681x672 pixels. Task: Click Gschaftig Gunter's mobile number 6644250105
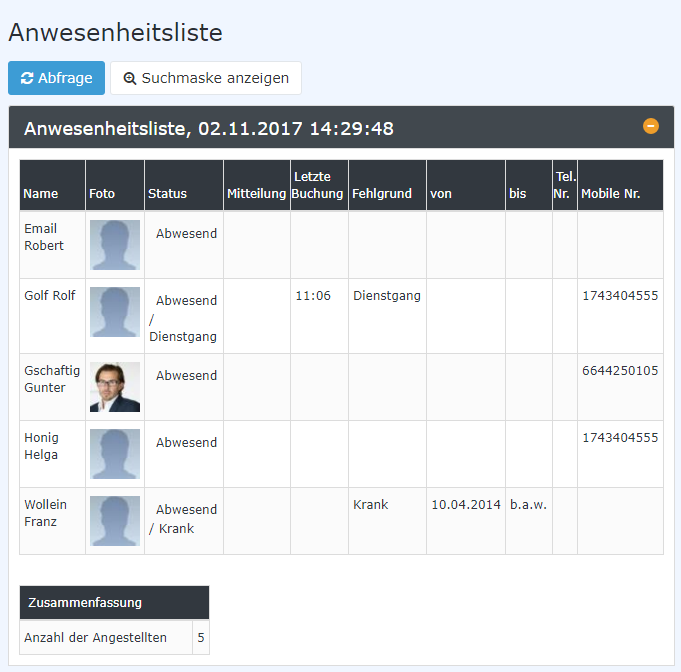[620, 371]
